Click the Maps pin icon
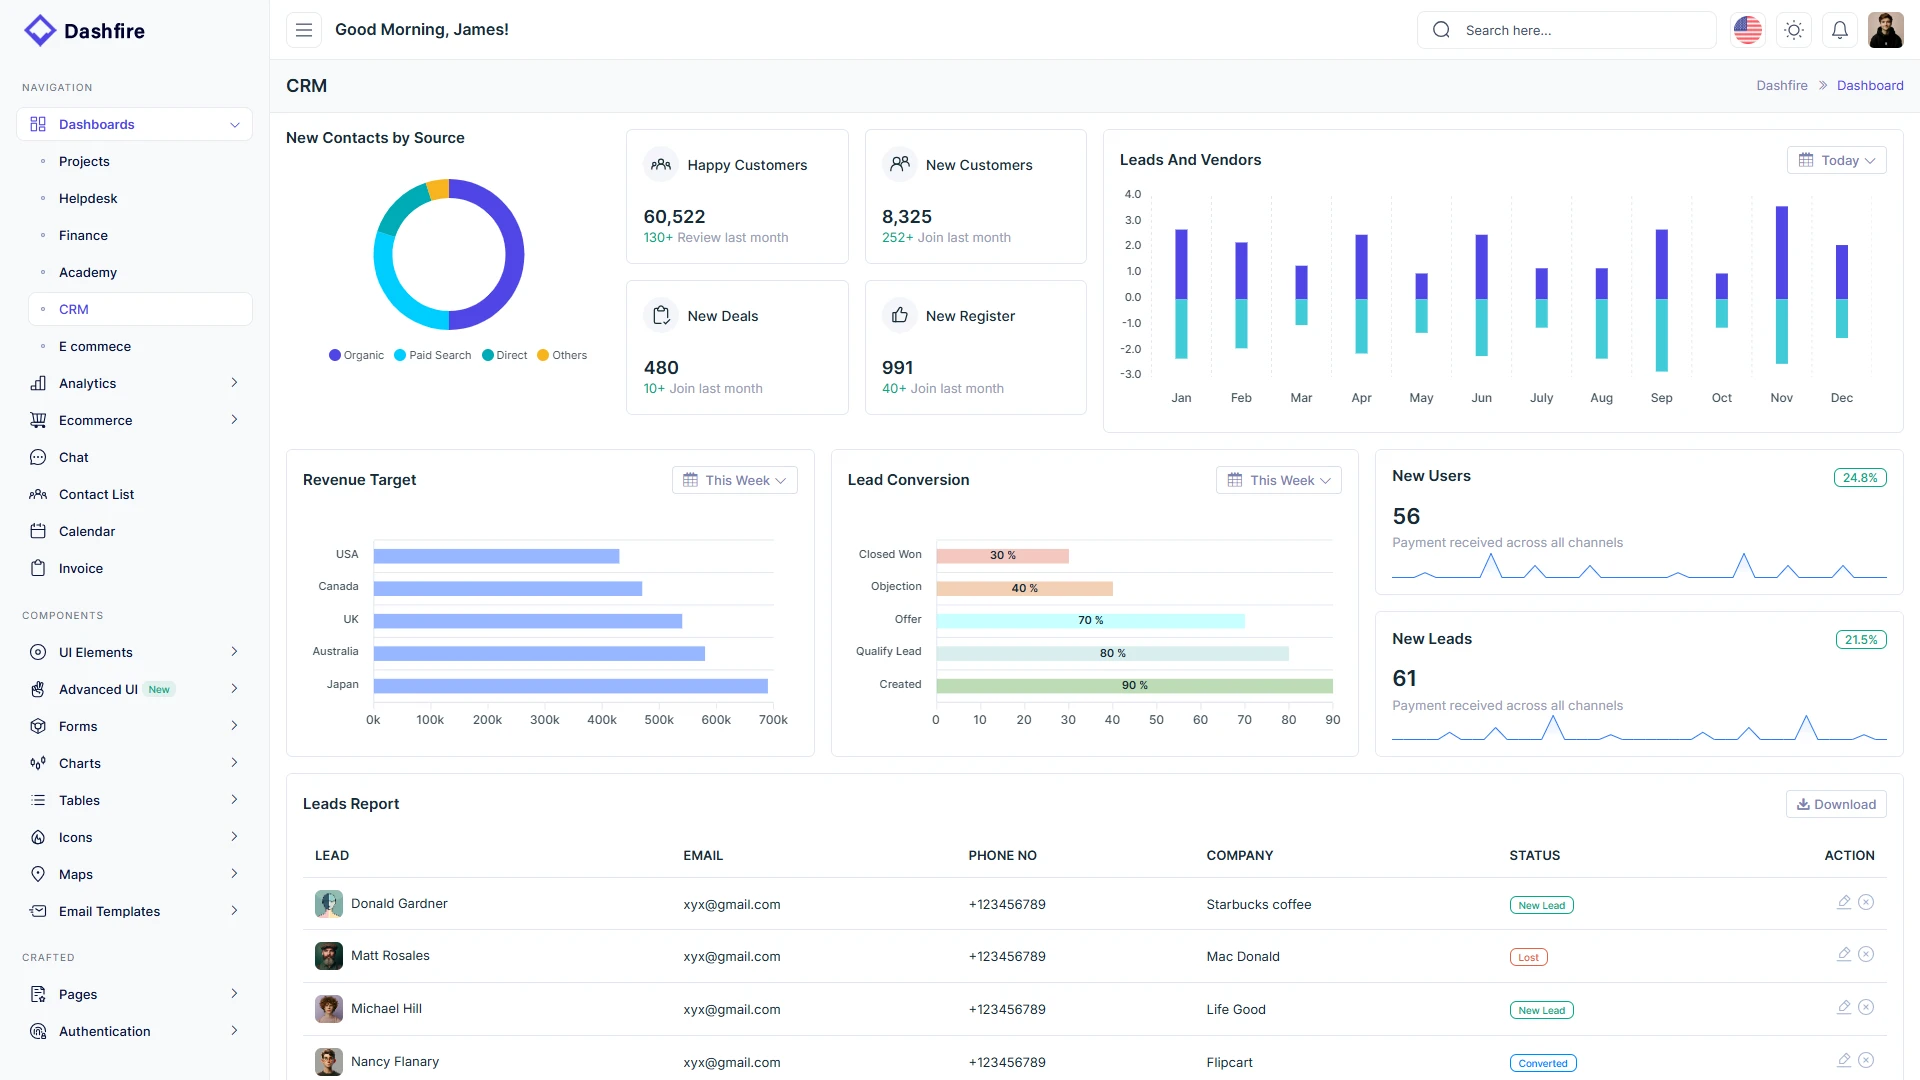This screenshot has height=1080, width=1920. (38, 874)
